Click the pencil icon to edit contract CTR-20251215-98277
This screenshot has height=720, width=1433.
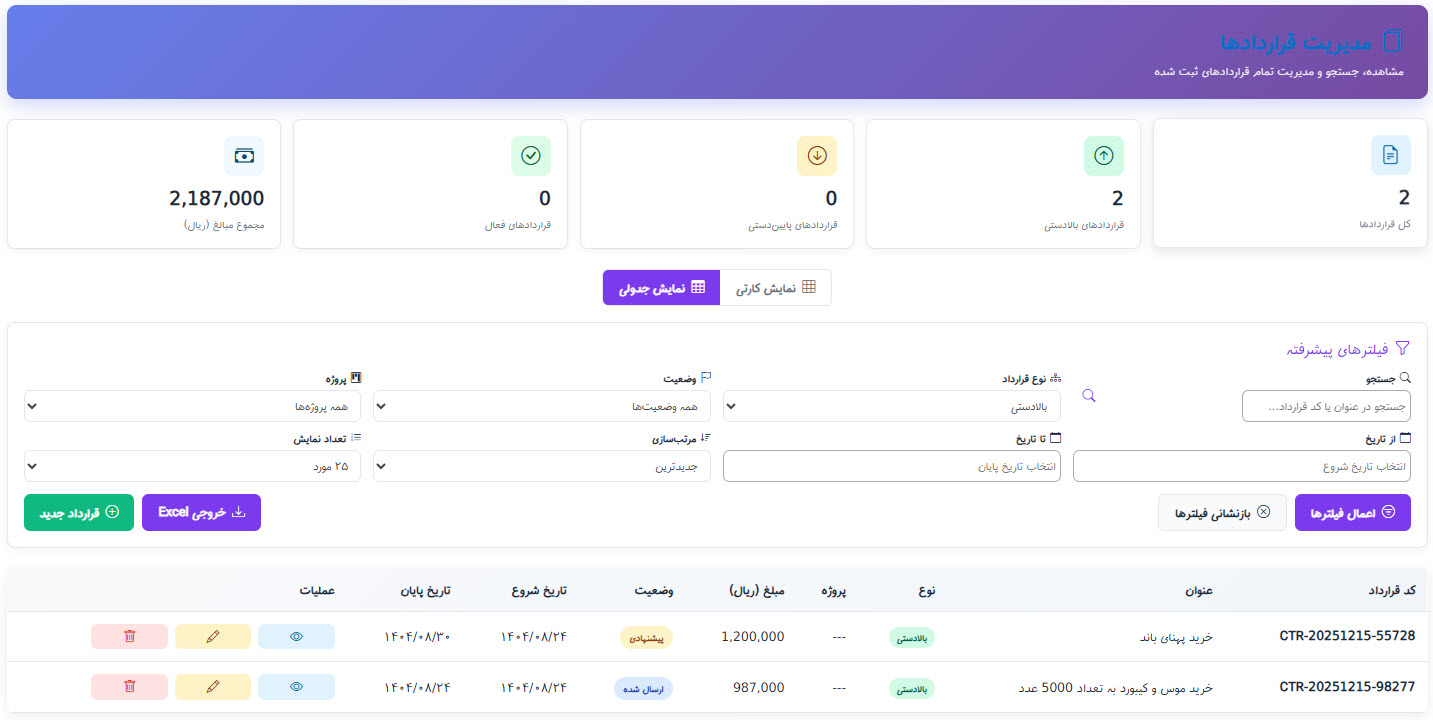click(212, 687)
